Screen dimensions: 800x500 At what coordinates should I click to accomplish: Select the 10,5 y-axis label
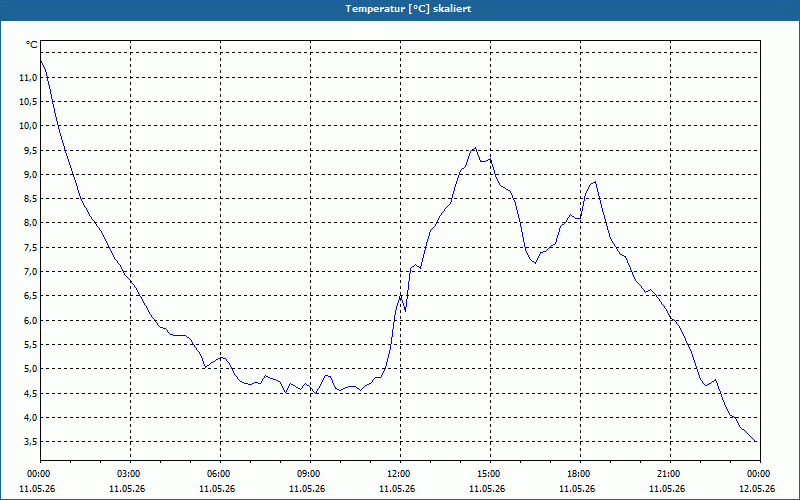28,102
